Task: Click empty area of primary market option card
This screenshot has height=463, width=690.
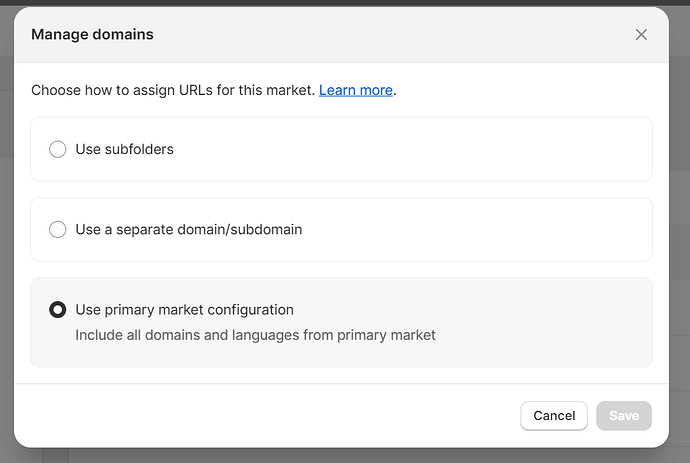Action: coord(540,322)
